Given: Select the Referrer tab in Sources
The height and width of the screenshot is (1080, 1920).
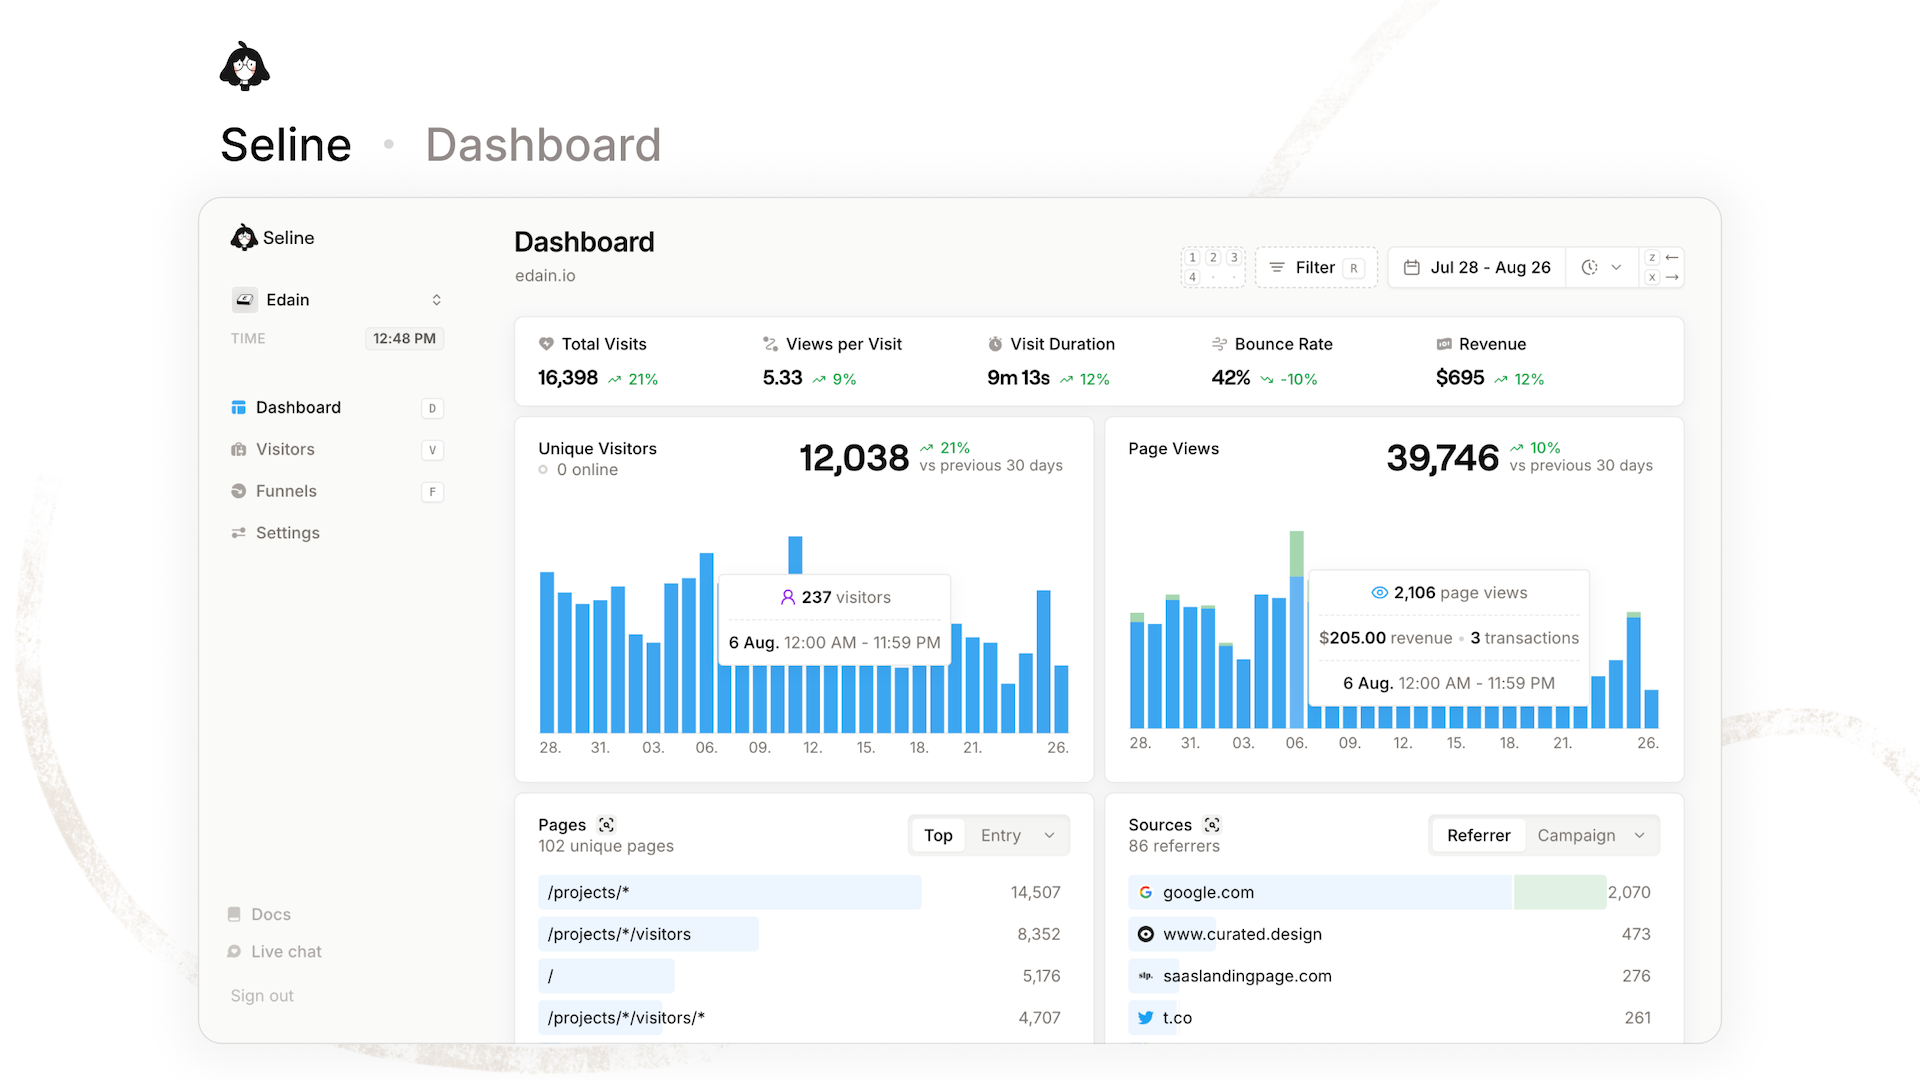Looking at the screenshot, I should [1478, 836].
